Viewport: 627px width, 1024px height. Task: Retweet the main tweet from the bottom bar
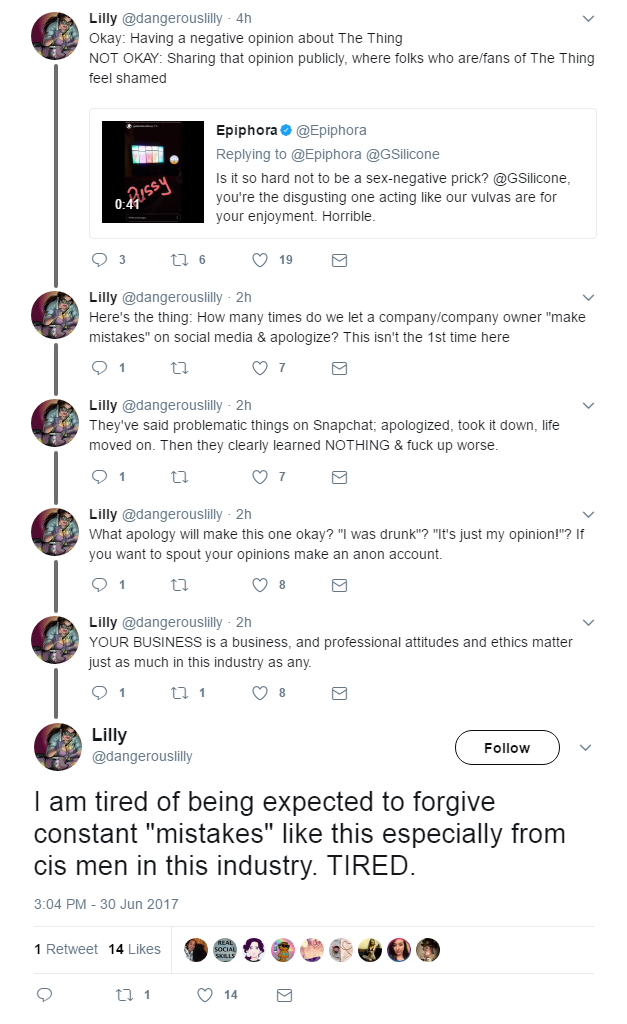[x=124, y=995]
